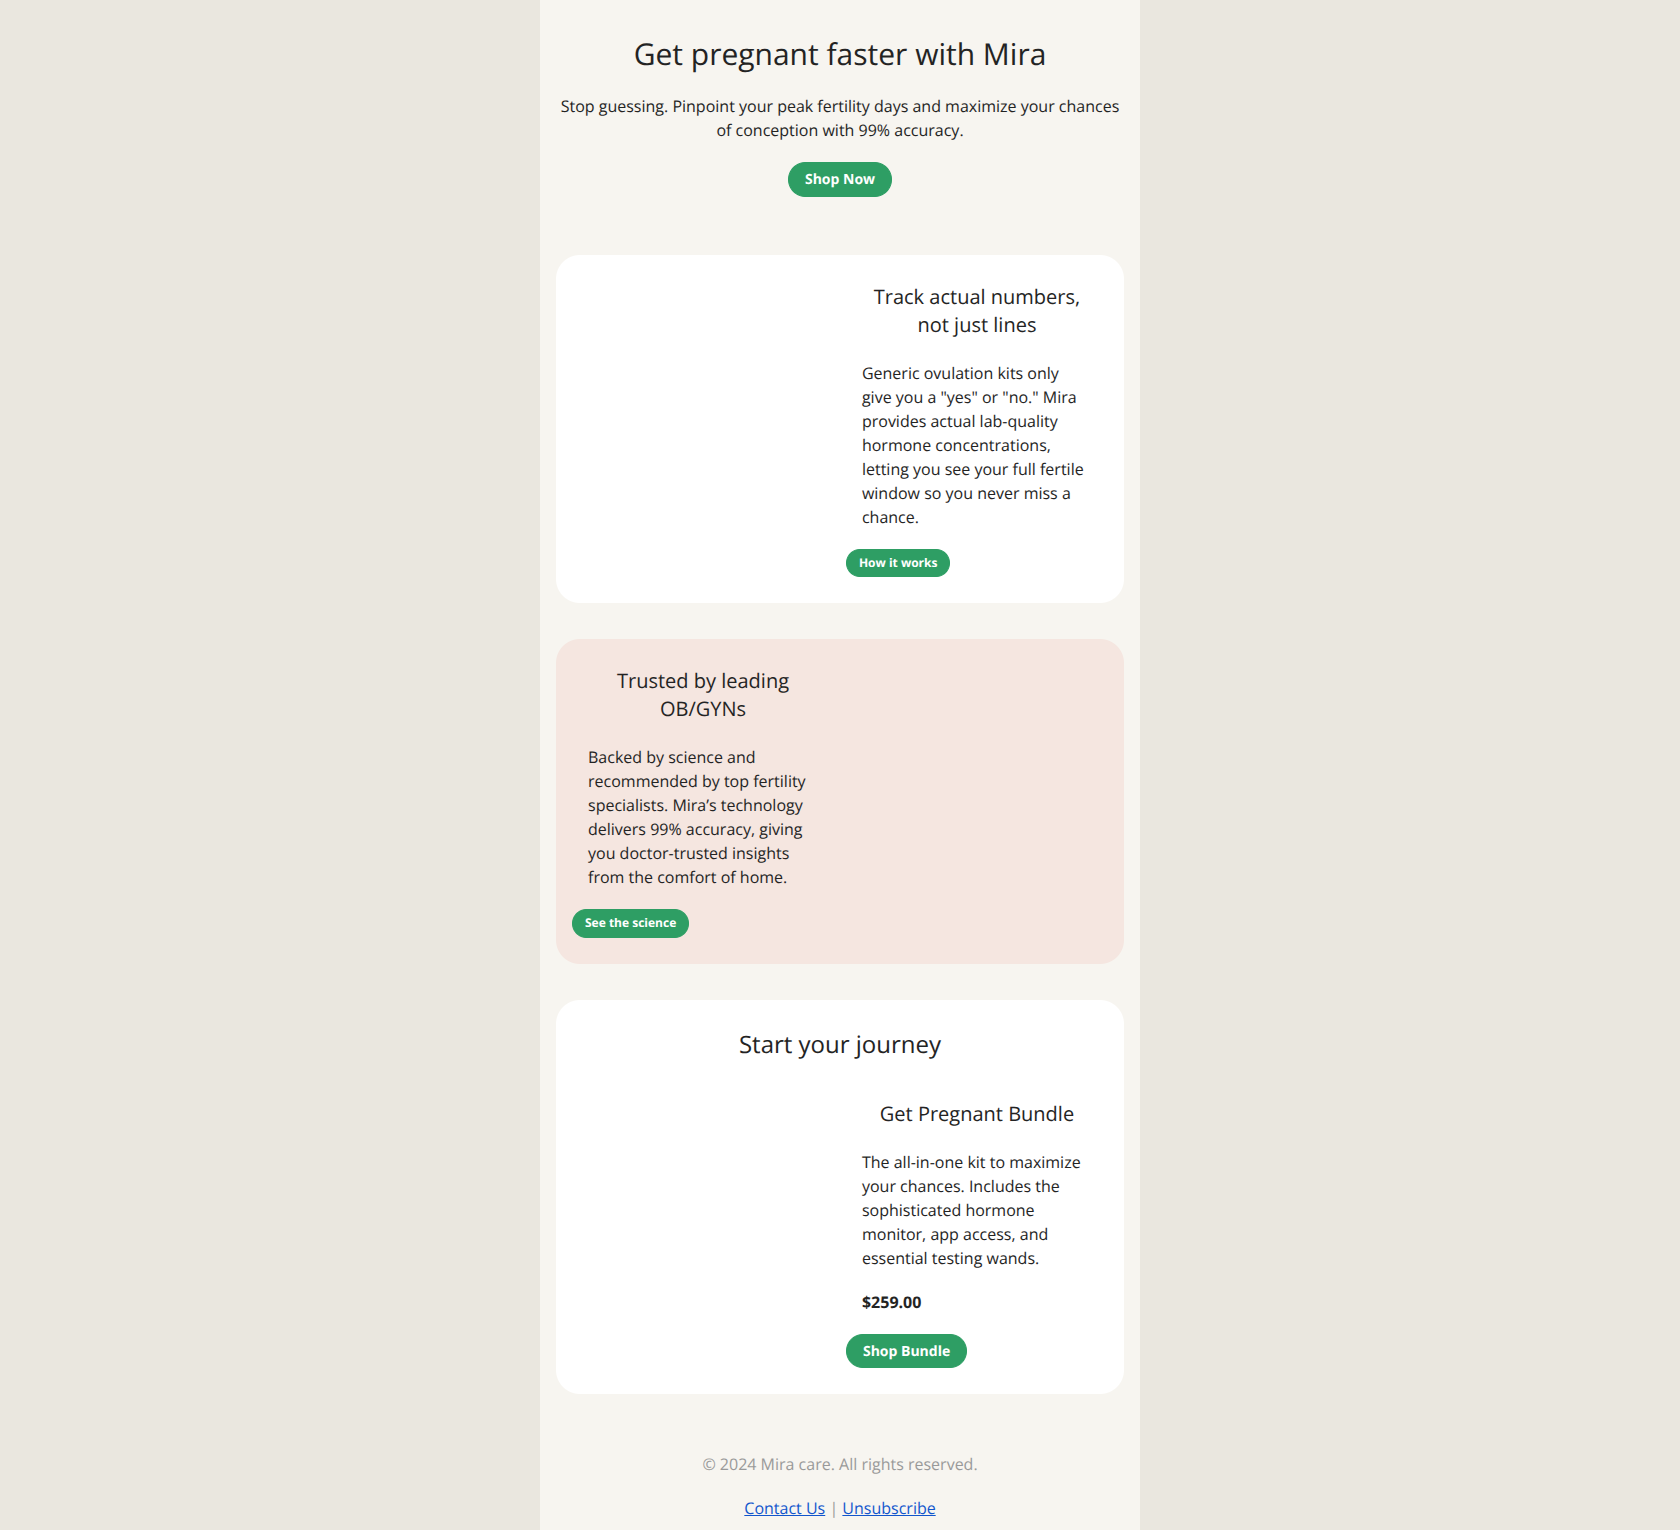1680x1530 pixels.
Task: Click the "Backed by science" paragraph
Action: coord(696,817)
